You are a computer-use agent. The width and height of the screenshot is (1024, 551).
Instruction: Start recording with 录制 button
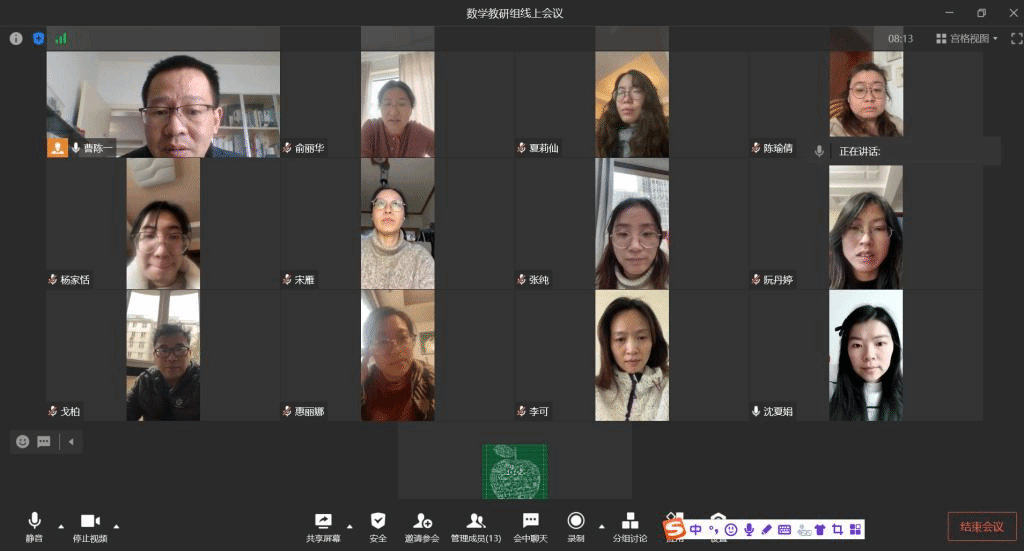[x=575, y=527]
